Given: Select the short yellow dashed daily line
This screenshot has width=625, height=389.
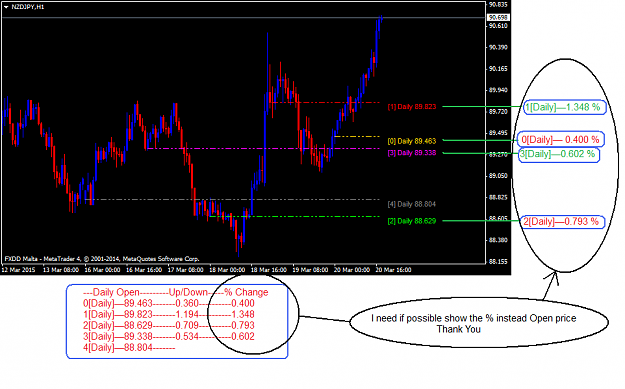Looking at the screenshot, I should pos(357,136).
